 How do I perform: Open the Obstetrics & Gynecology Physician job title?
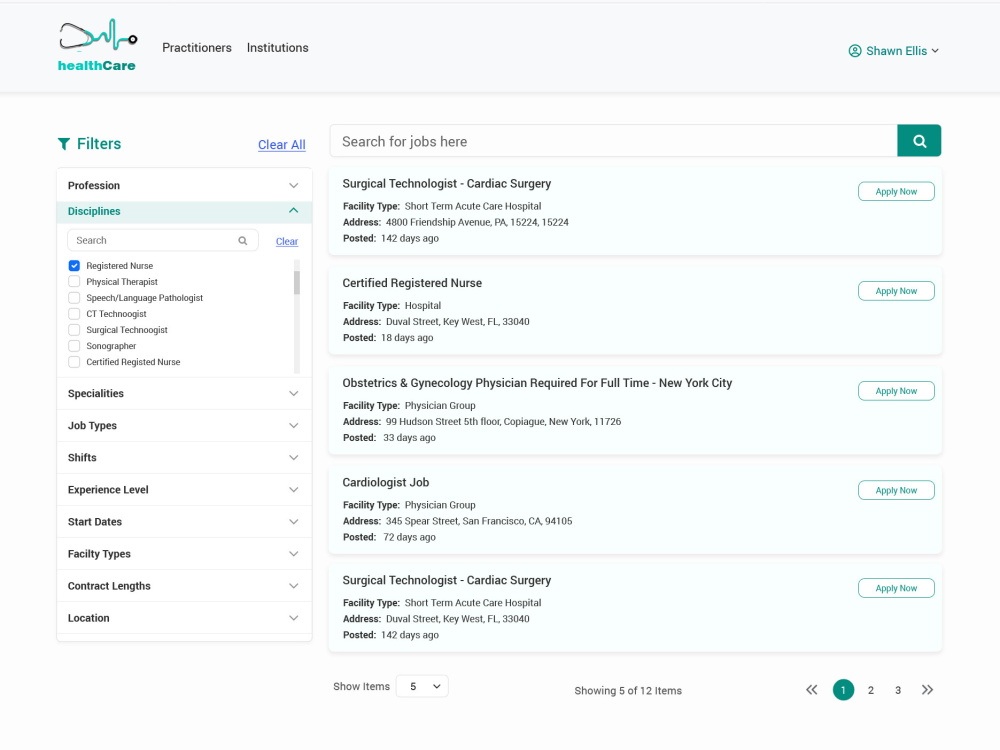tap(537, 383)
